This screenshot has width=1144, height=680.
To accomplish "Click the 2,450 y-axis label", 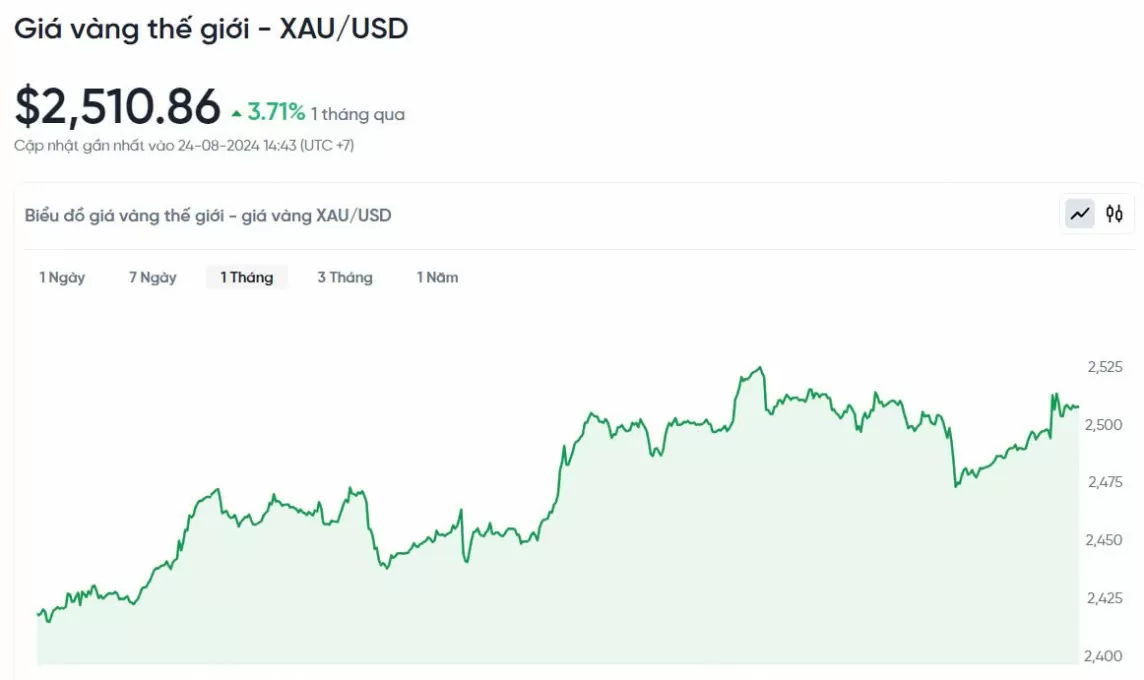I will 1104,541.
